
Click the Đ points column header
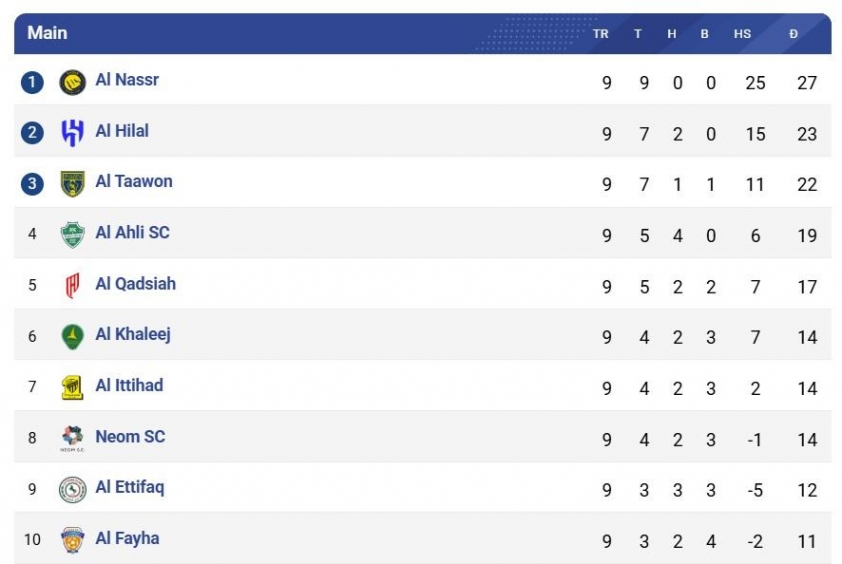tap(793, 34)
